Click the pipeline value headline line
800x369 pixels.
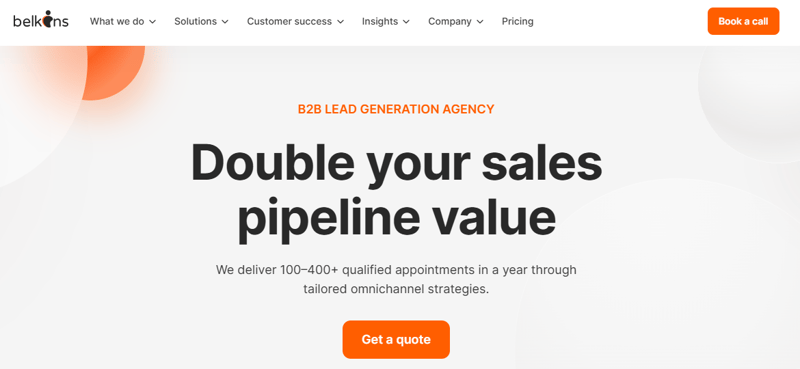pyautogui.click(x=396, y=218)
